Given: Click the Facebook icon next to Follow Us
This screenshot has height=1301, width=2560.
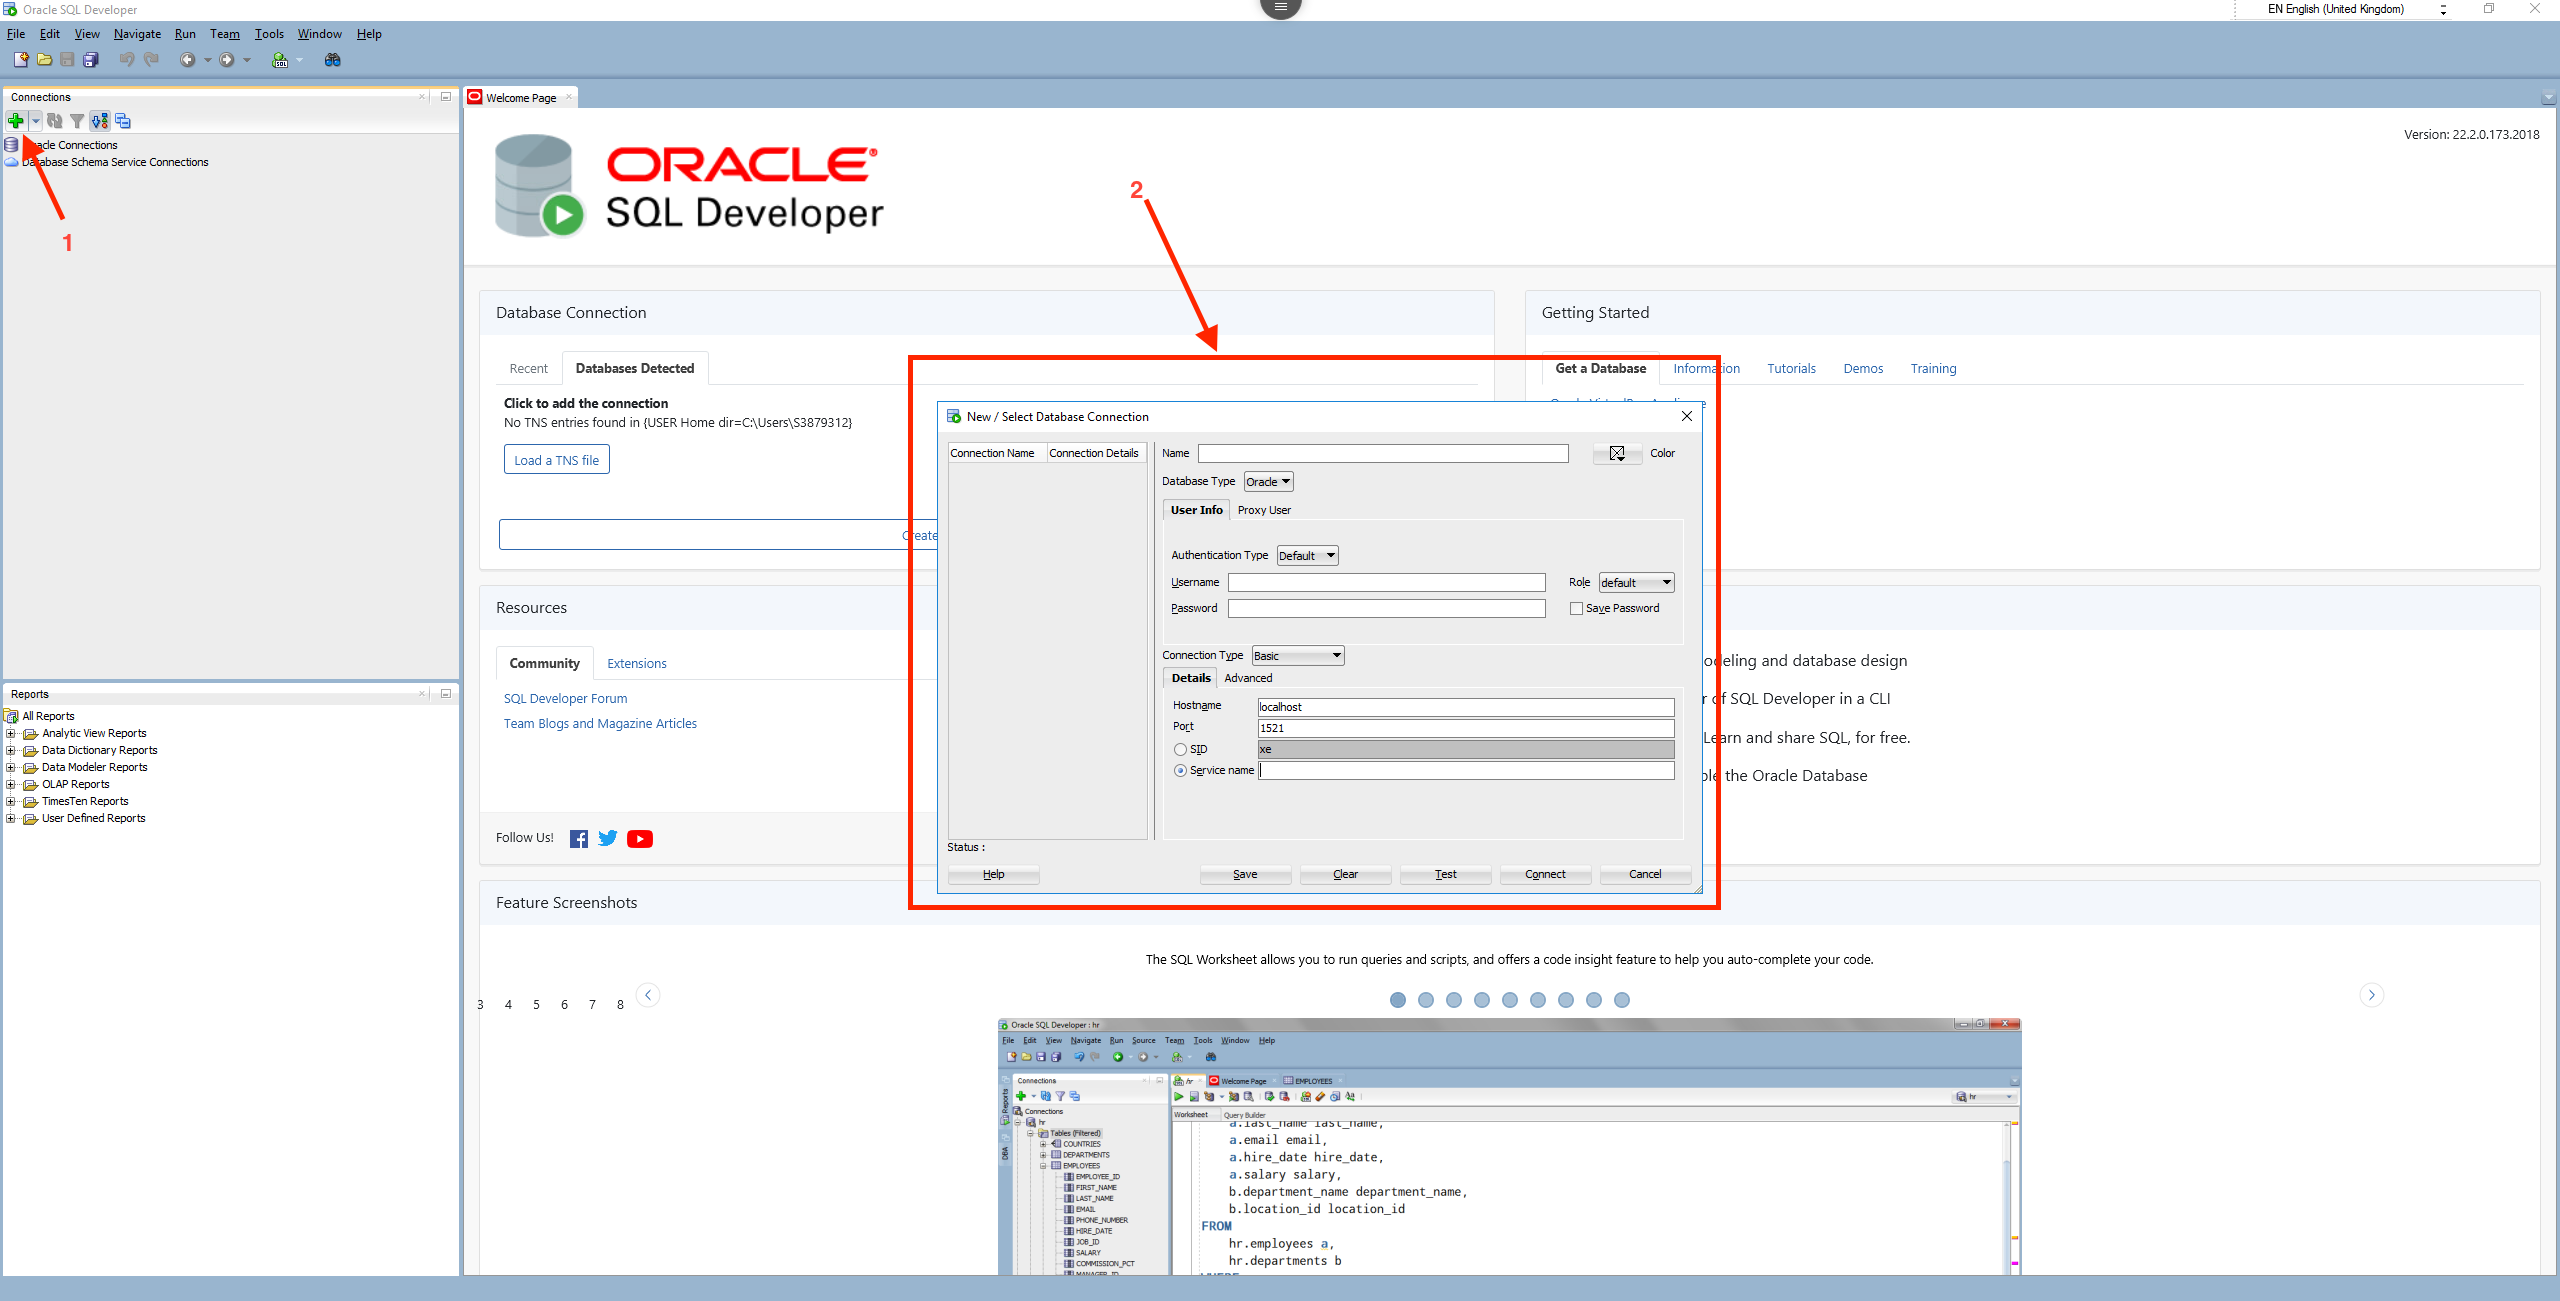Looking at the screenshot, I should coord(578,839).
